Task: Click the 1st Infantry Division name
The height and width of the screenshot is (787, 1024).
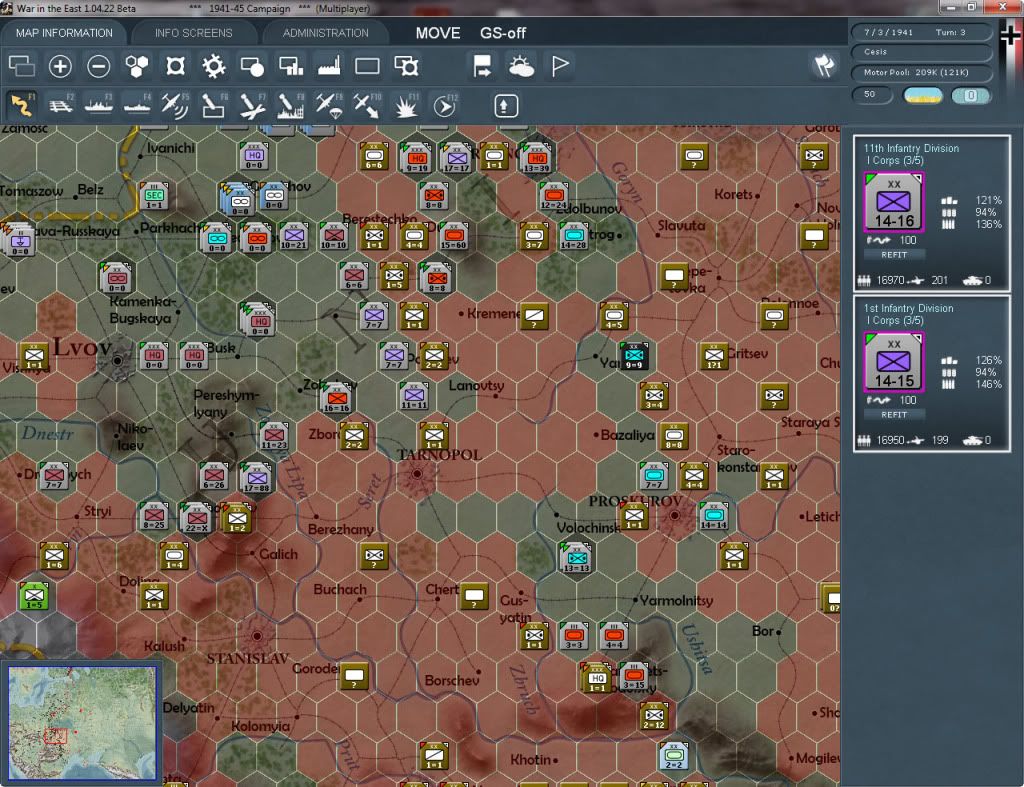Action: click(908, 308)
